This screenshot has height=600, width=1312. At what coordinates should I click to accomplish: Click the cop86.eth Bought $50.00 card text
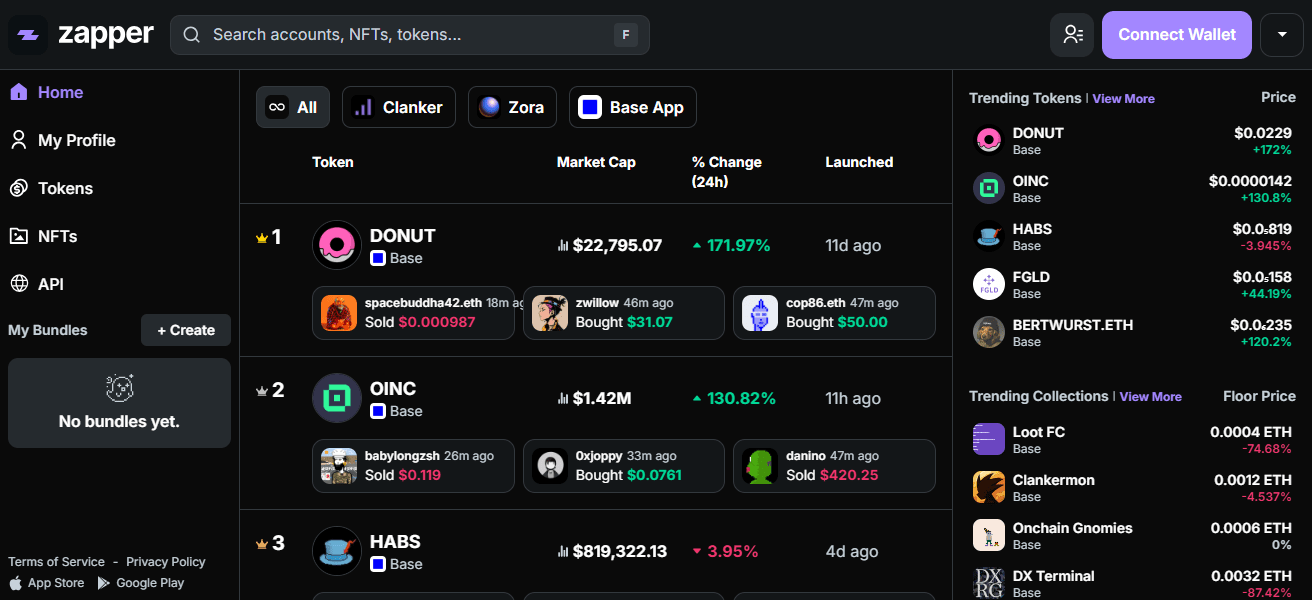[837, 322]
